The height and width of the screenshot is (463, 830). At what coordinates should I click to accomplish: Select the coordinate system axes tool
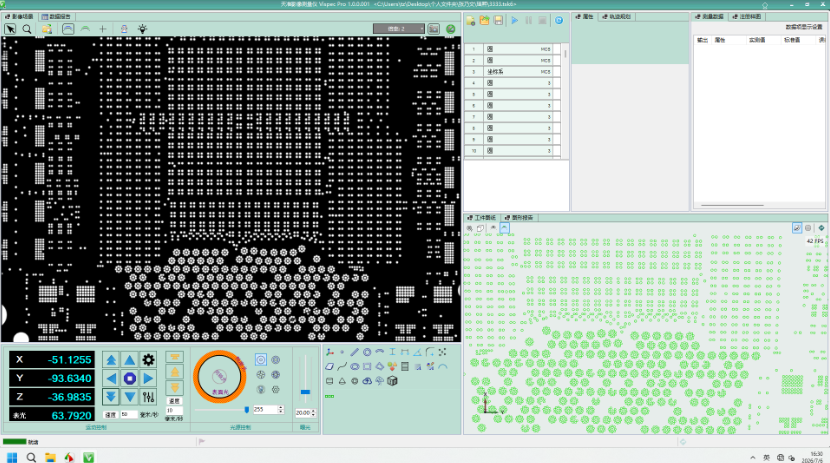[x=330, y=352]
